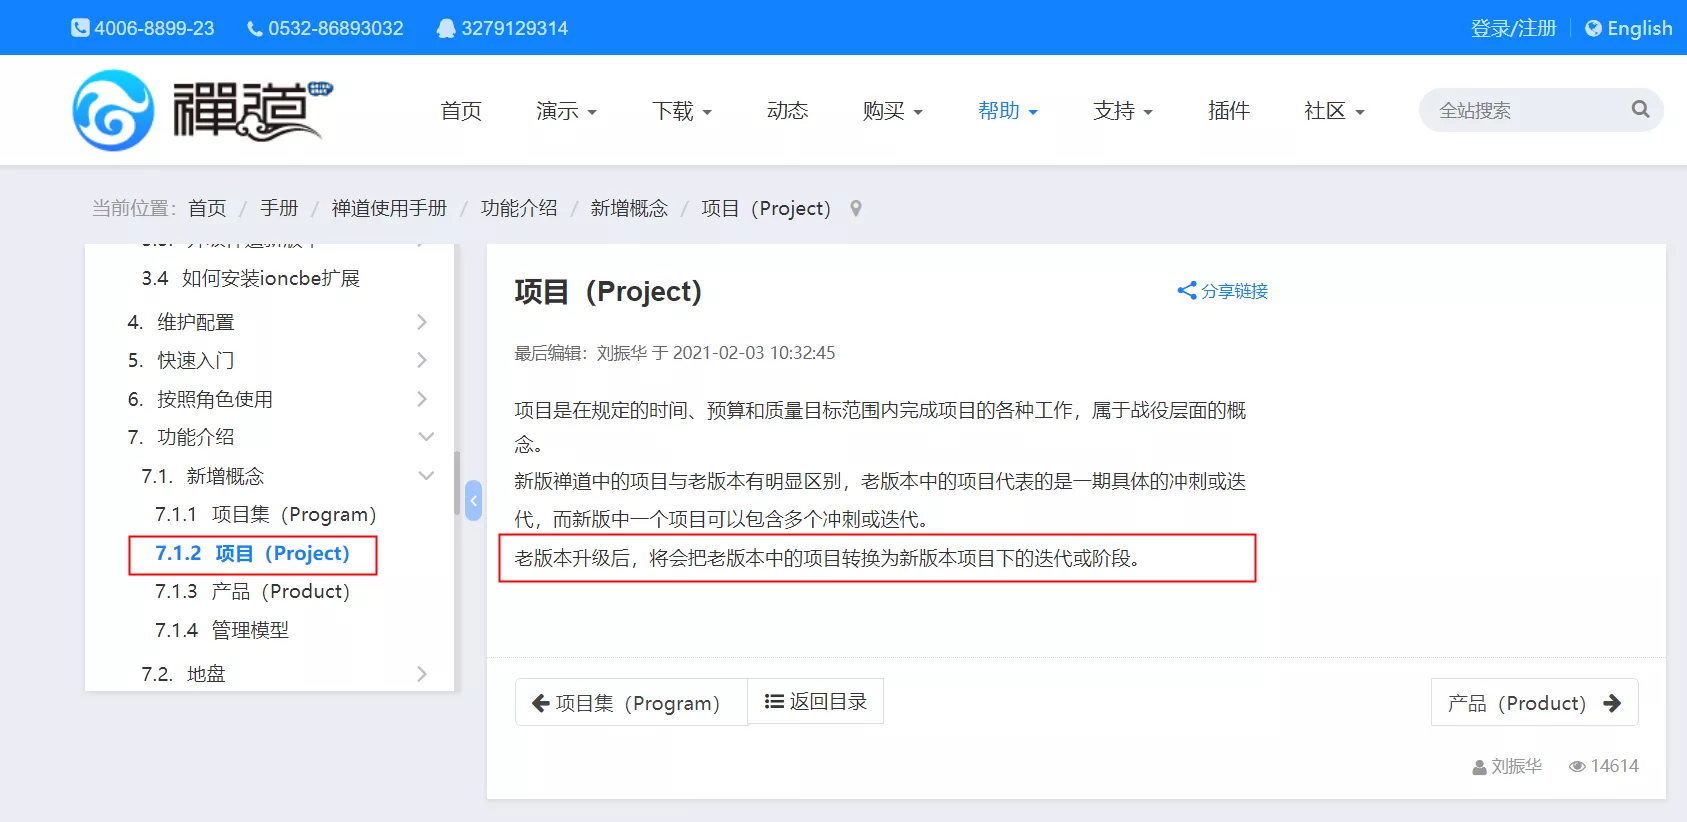Click phone number 0532-86893032
Image resolution: width=1687 pixels, height=822 pixels.
coord(336,28)
